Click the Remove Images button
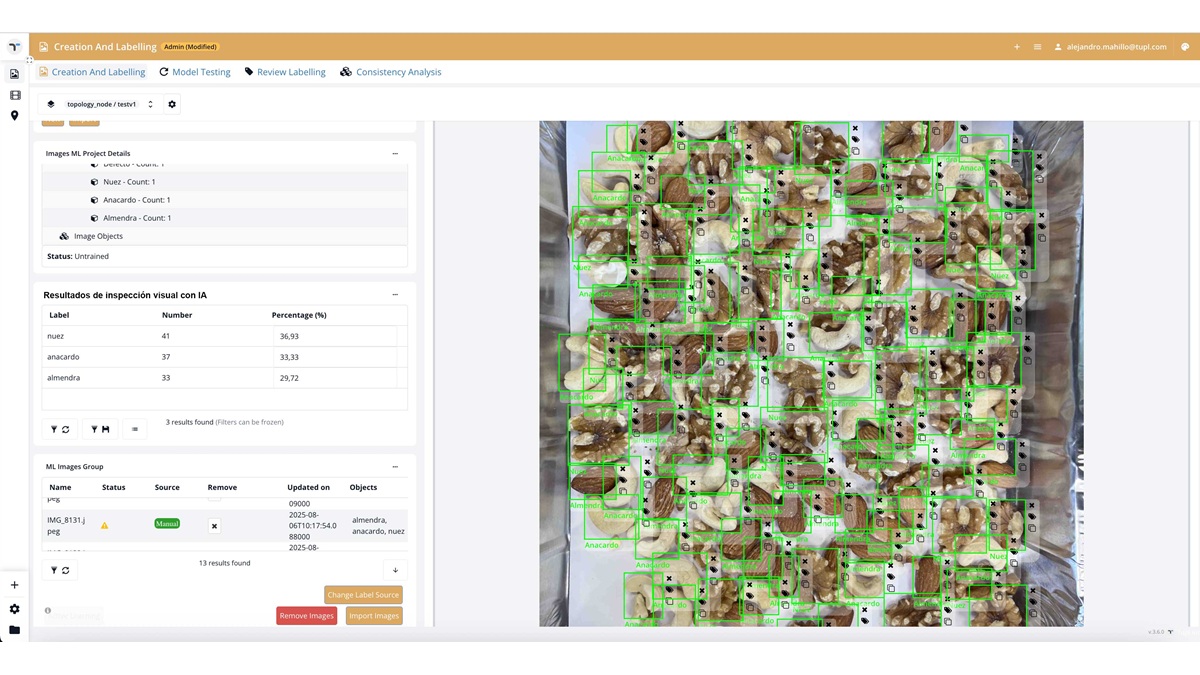This screenshot has height=675, width=1200. coord(306,616)
